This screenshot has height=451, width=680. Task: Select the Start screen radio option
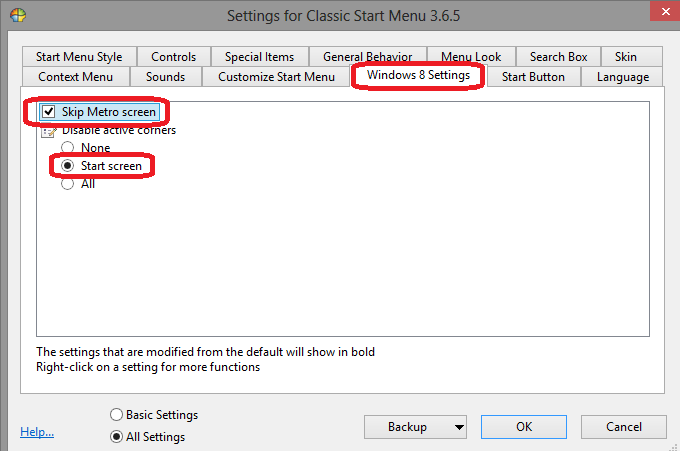[68, 166]
